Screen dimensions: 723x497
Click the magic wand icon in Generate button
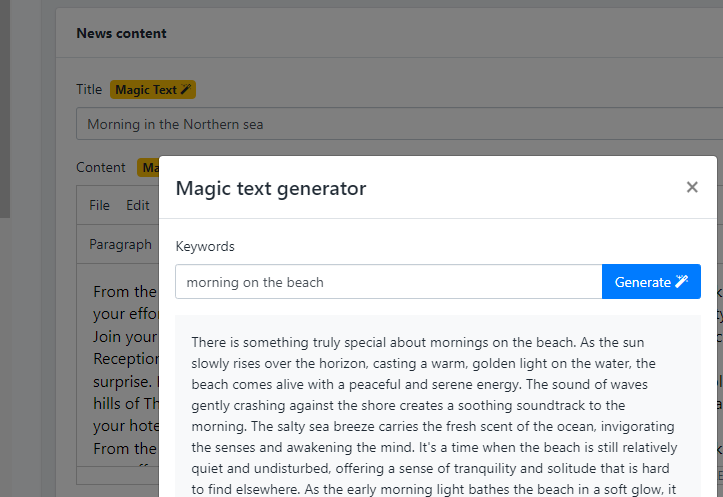click(682, 282)
